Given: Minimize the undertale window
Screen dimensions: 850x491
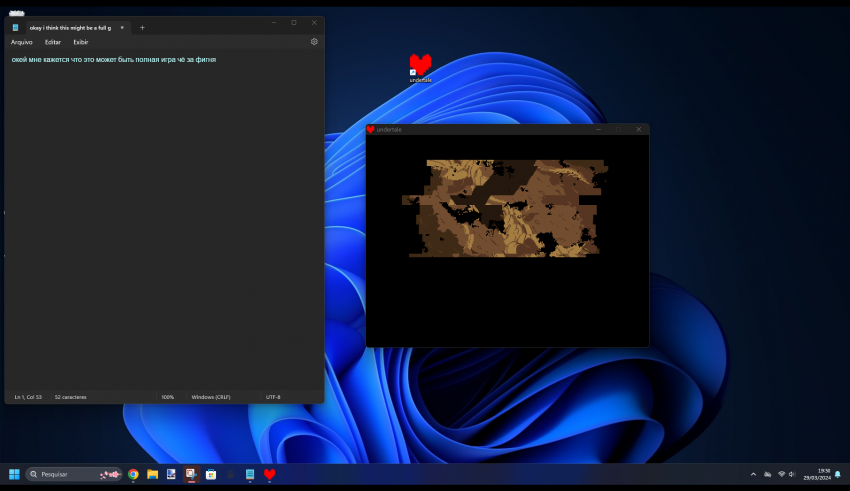Looking at the screenshot, I should tap(598, 130).
